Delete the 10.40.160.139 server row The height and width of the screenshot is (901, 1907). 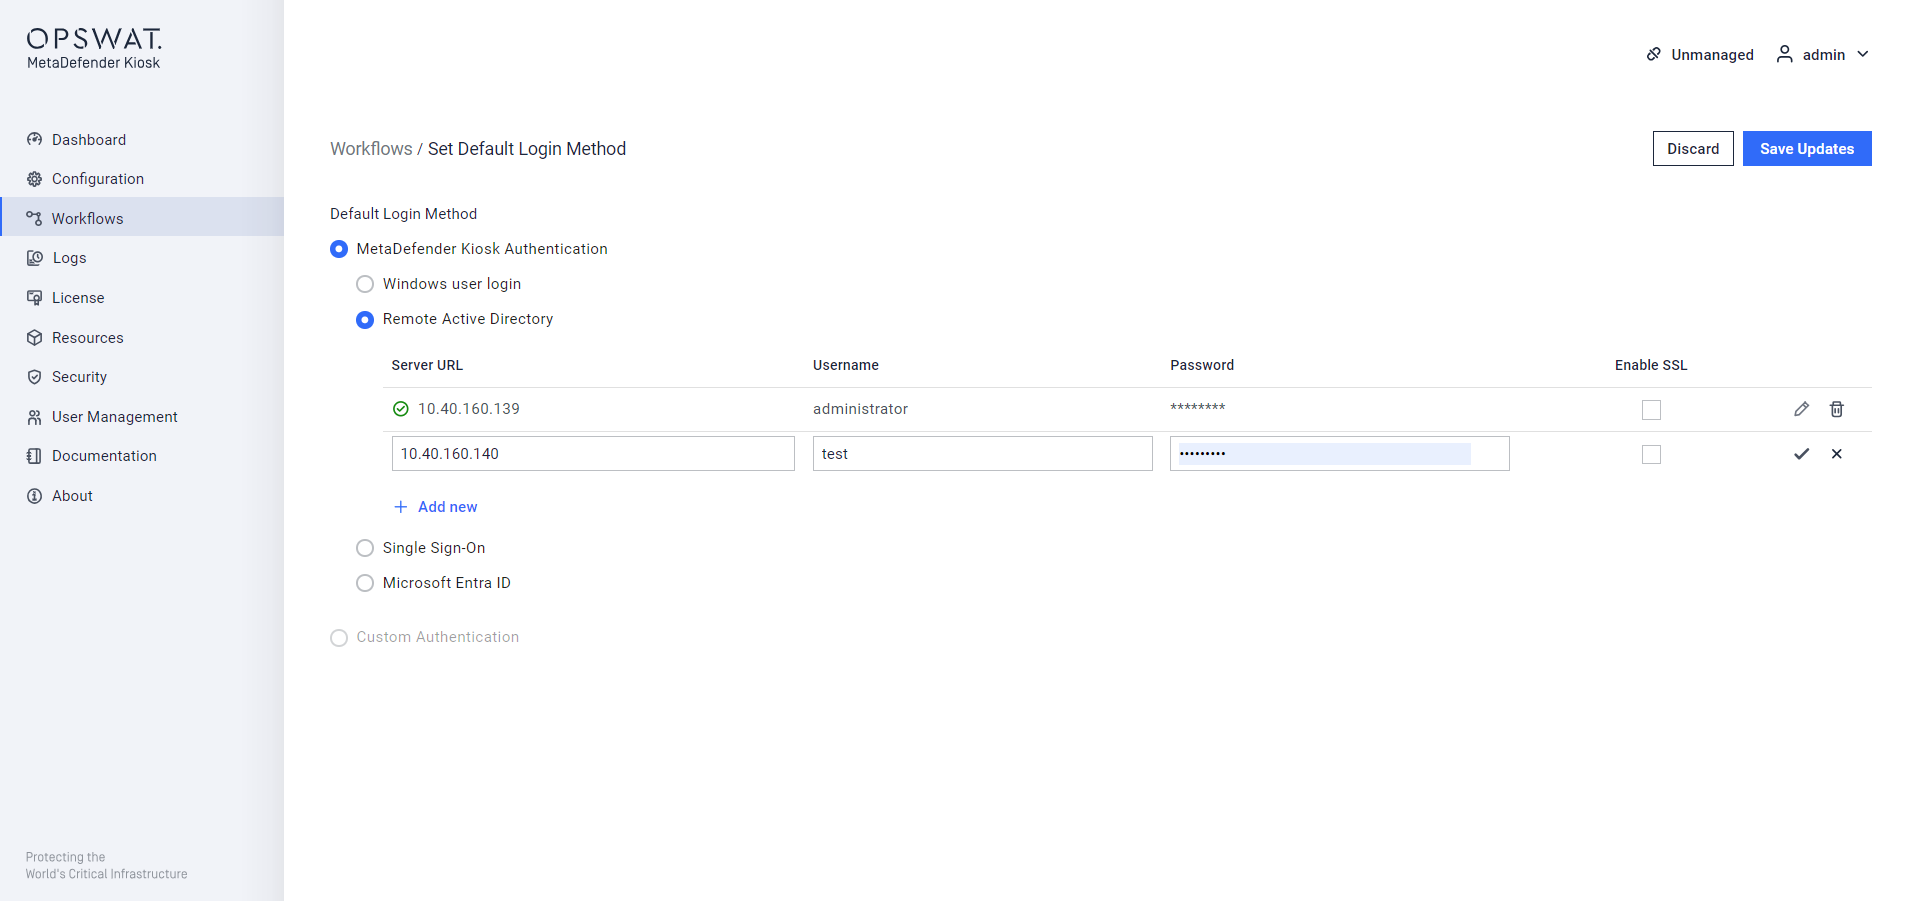(1837, 409)
